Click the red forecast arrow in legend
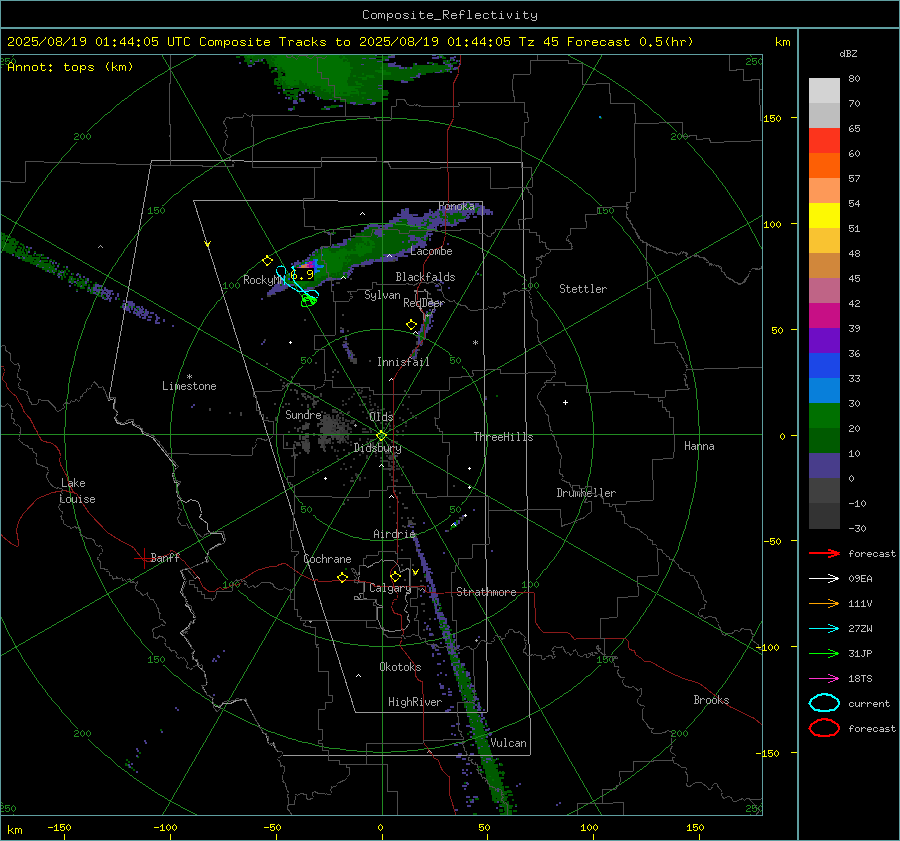 click(824, 553)
